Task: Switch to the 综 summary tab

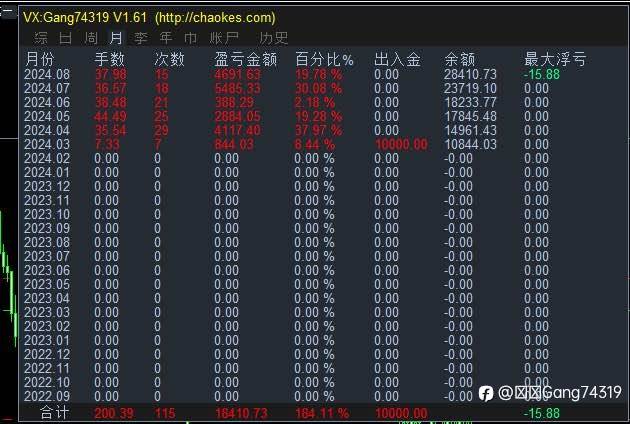Action: click(x=41, y=38)
